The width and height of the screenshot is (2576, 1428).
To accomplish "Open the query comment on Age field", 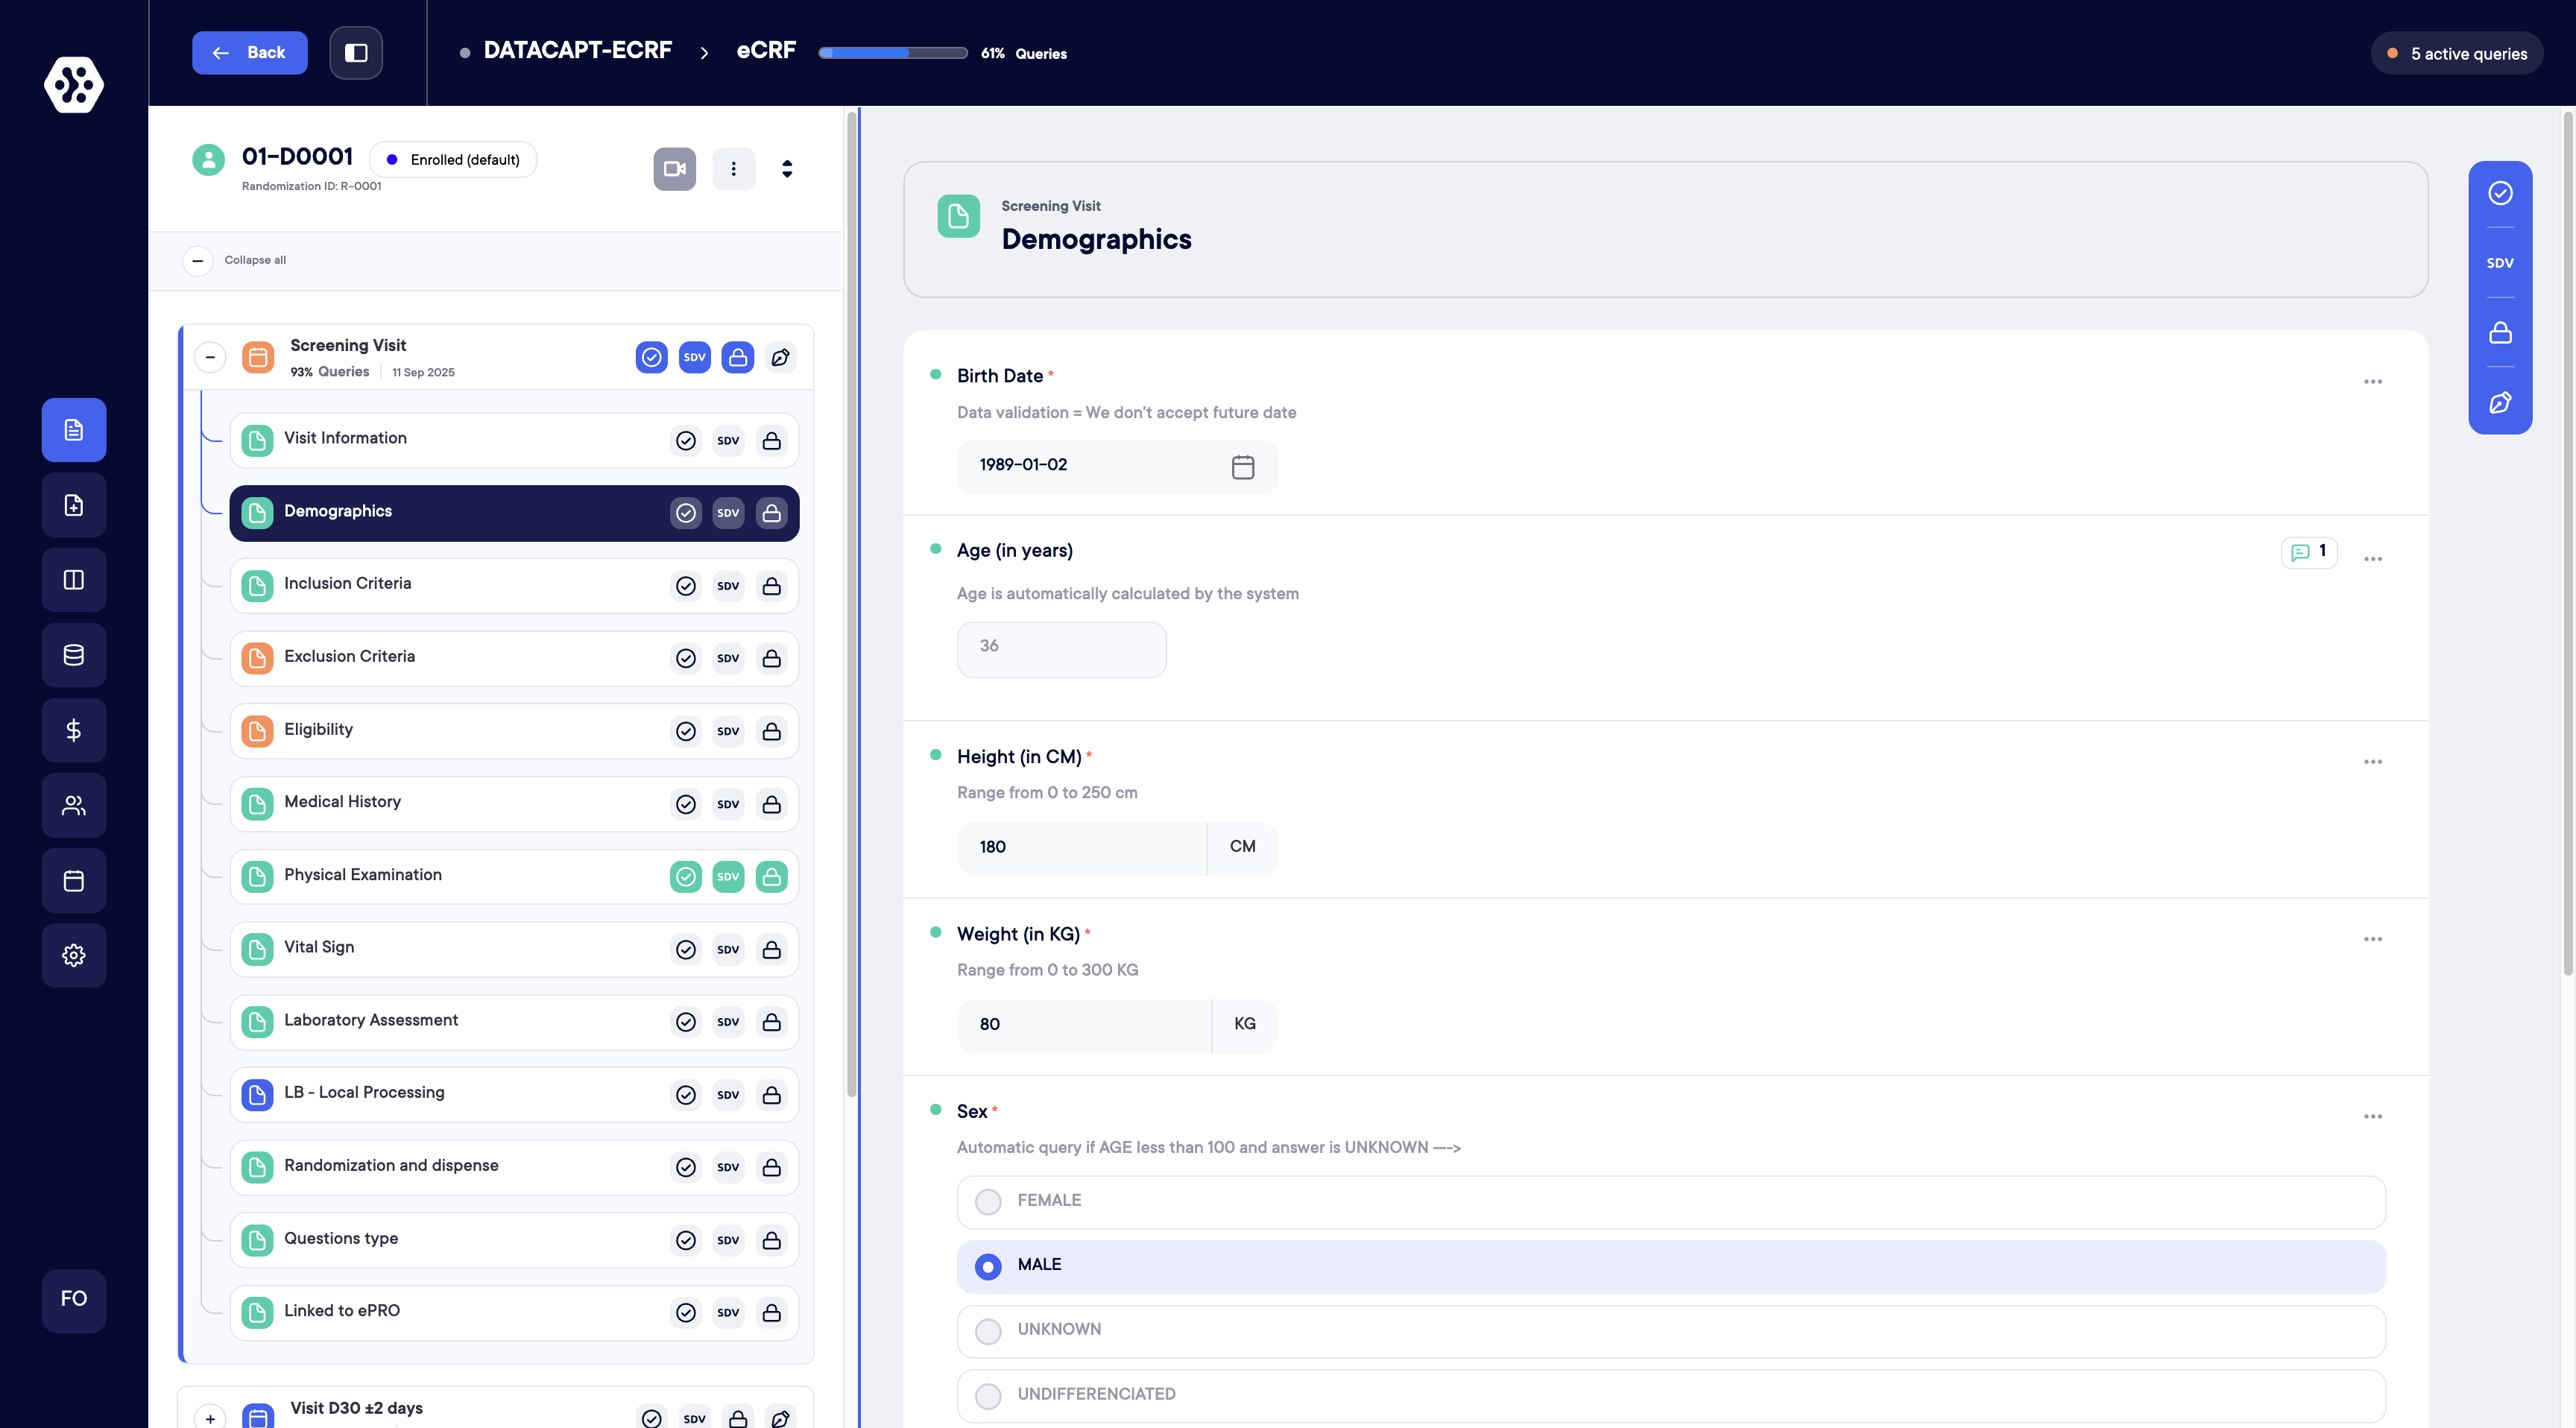I will click(x=2308, y=552).
